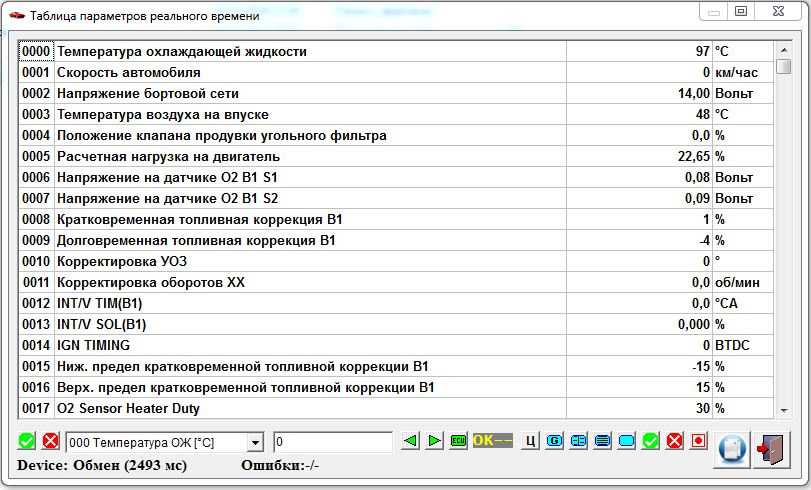Viewport: 811px width, 490px height.
Task: Click the row number 0008 cell
Action: click(36, 219)
